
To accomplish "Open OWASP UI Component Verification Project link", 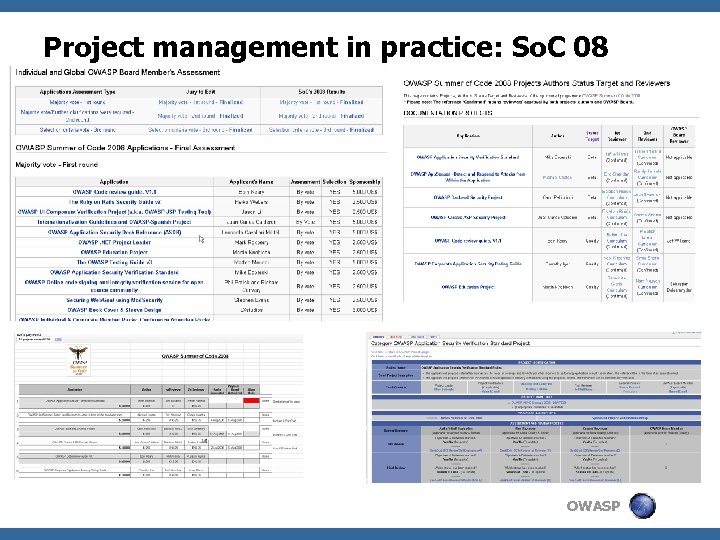I will pos(114,212).
